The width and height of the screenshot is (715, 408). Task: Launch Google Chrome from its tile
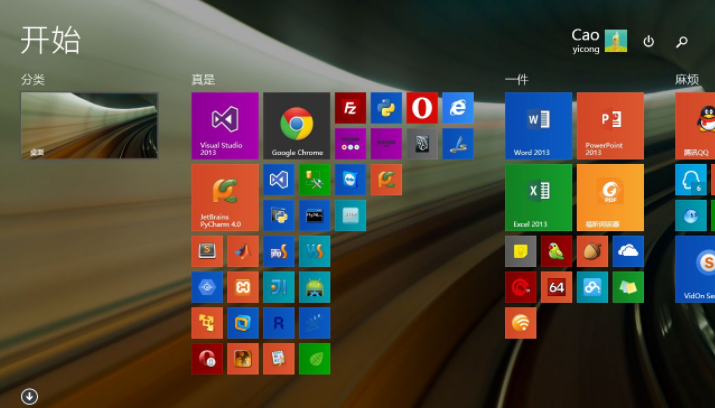click(296, 126)
